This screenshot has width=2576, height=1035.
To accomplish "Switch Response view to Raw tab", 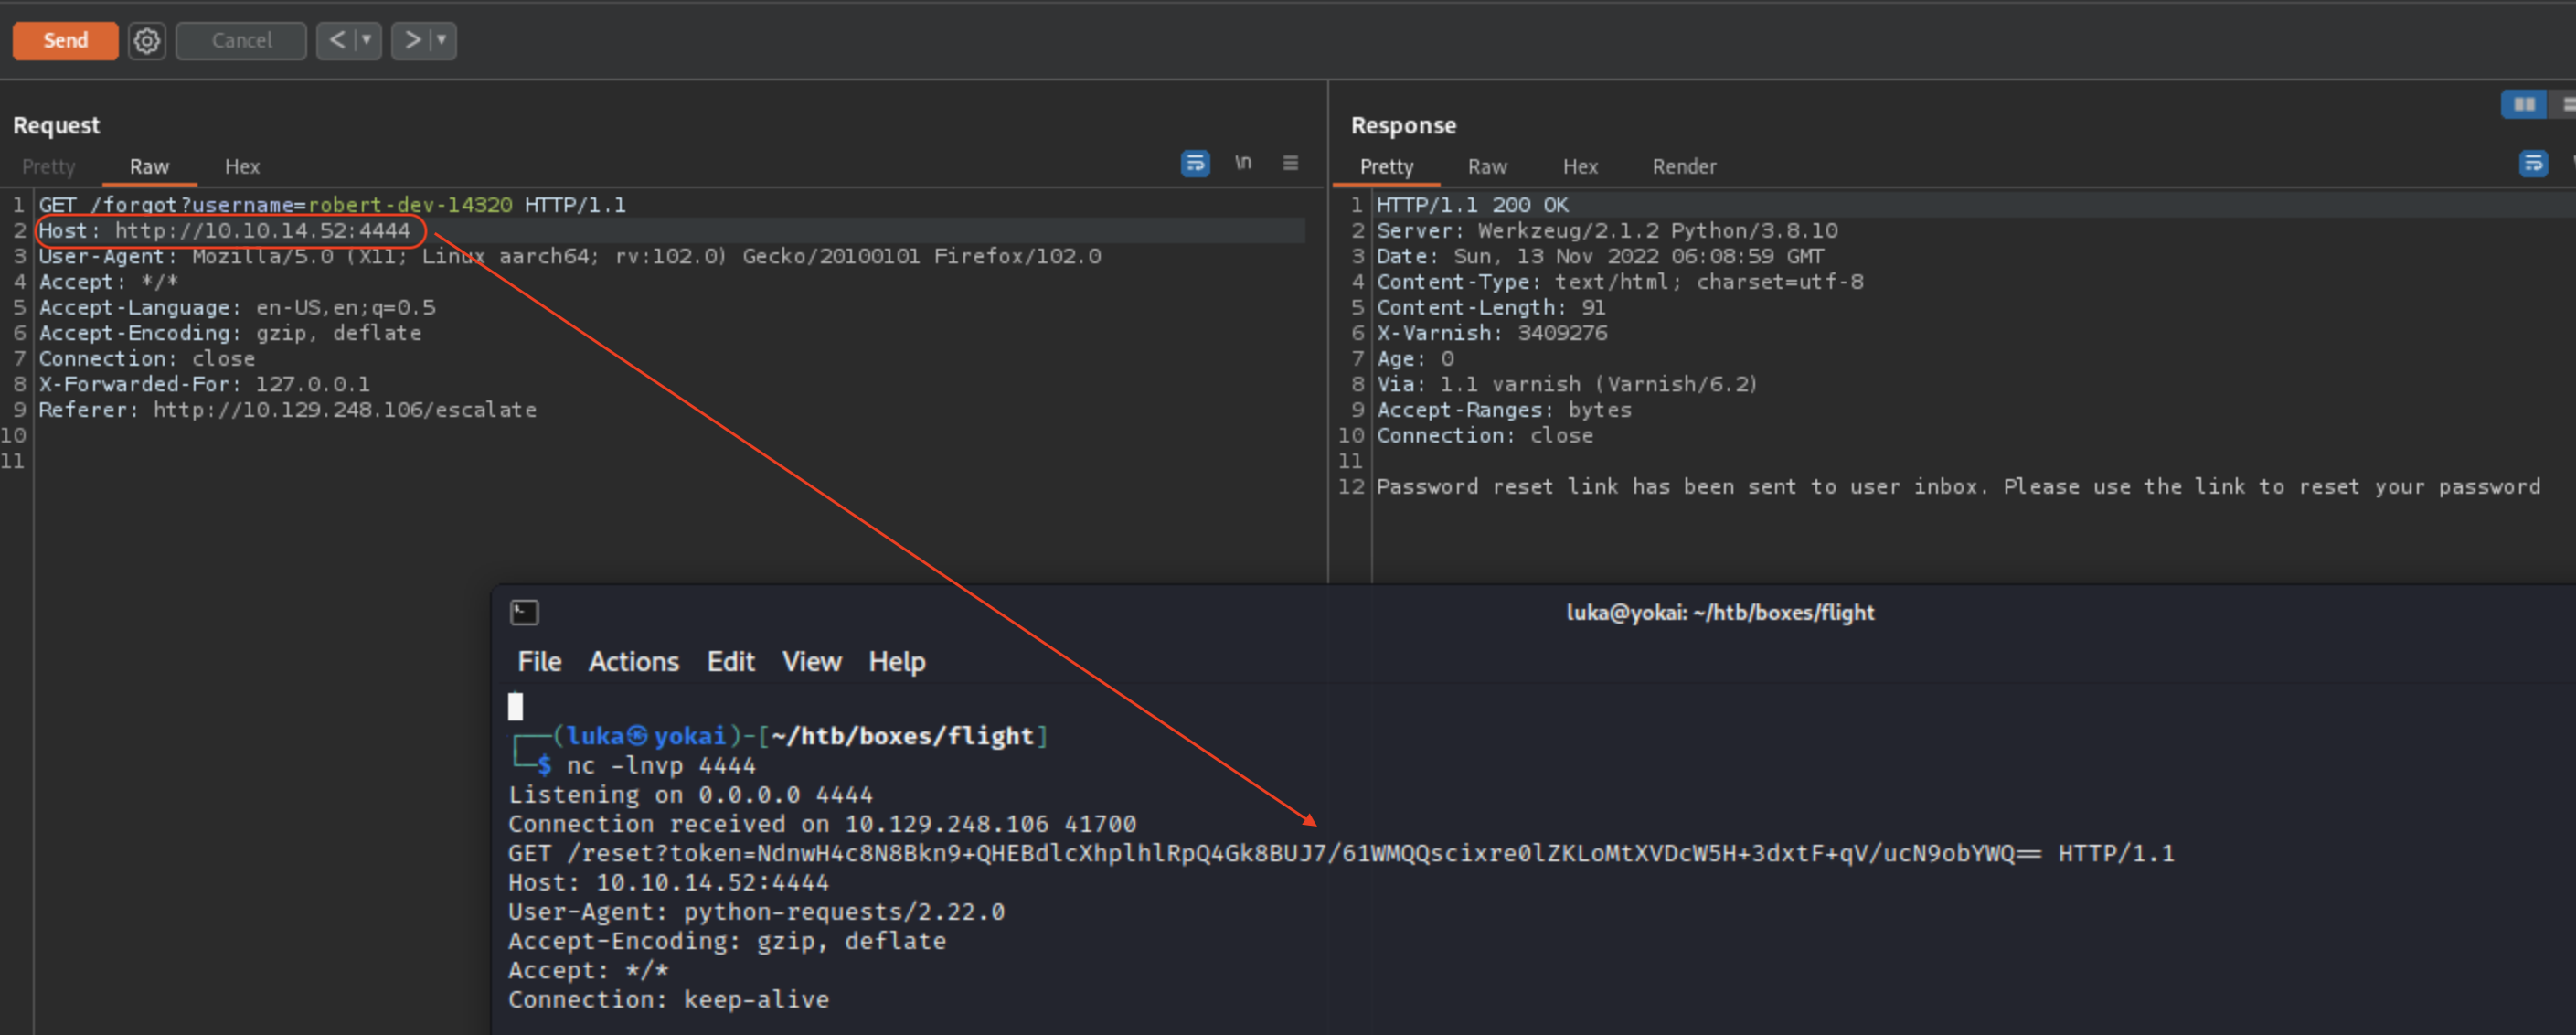I will point(1486,167).
